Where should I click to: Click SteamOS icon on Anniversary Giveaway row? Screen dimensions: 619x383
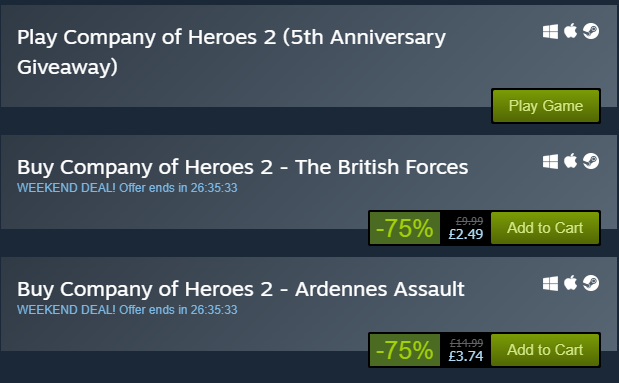pos(591,31)
